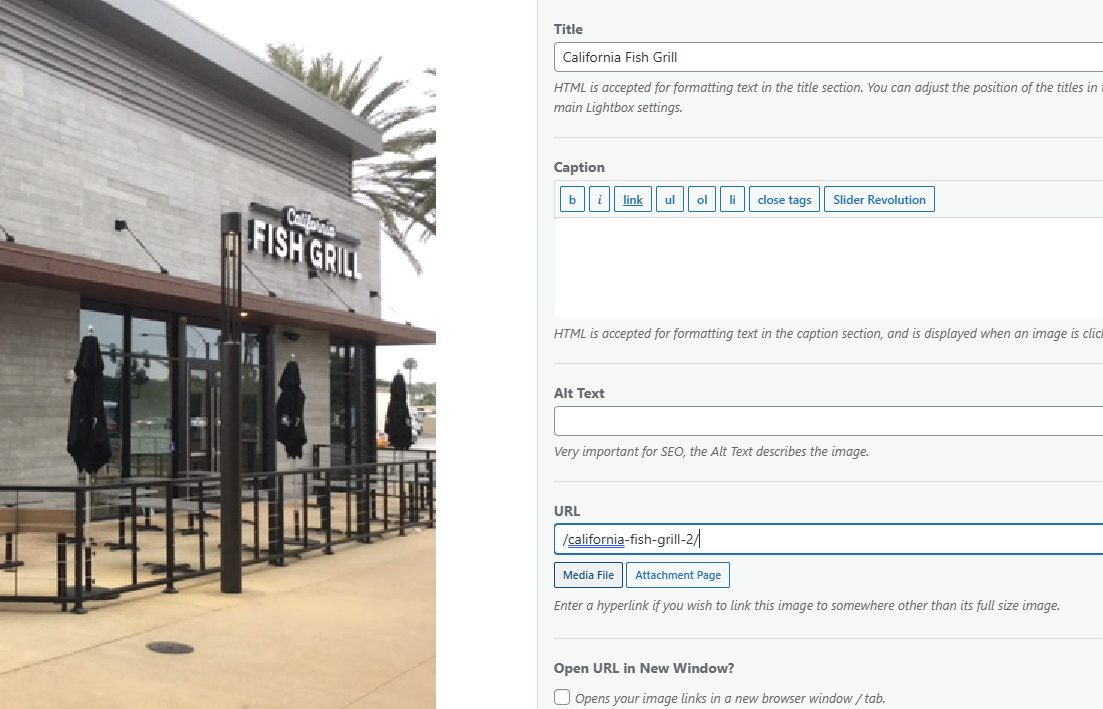This screenshot has height=709, width=1103.
Task: Click the URL field with california-fish-grill-2
Action: pos(829,539)
